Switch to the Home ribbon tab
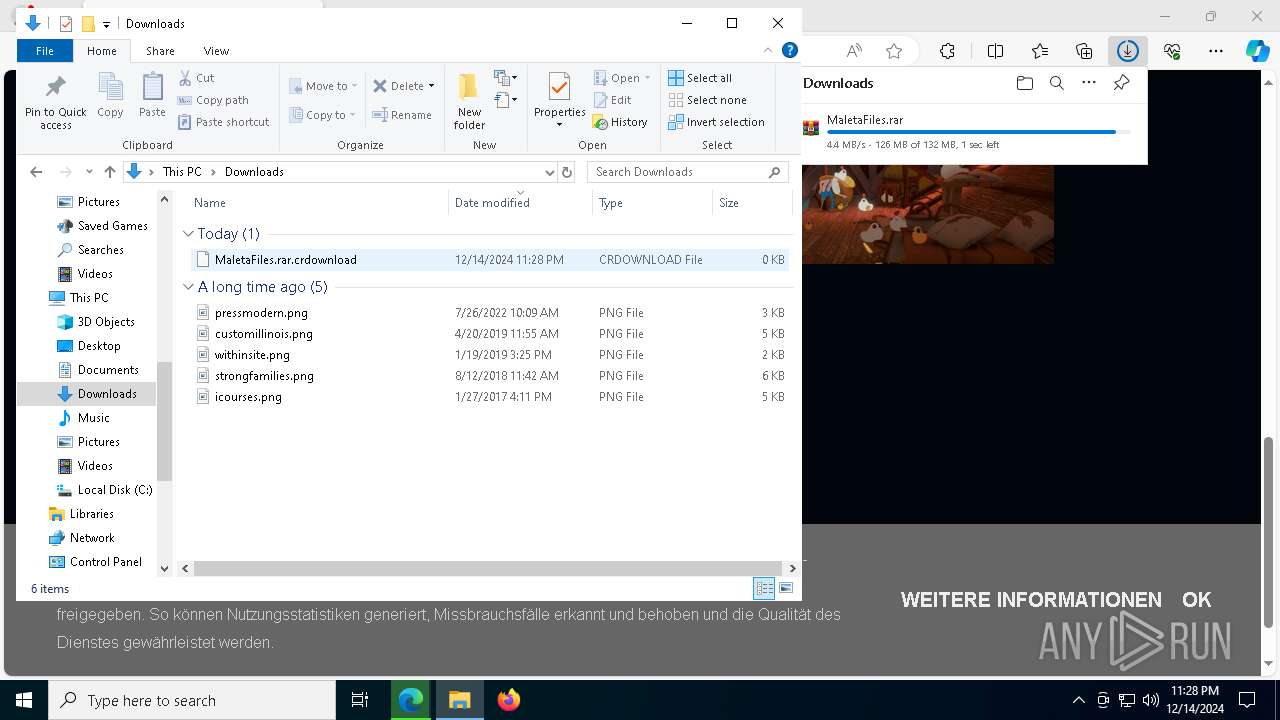The image size is (1280, 720). (x=101, y=51)
